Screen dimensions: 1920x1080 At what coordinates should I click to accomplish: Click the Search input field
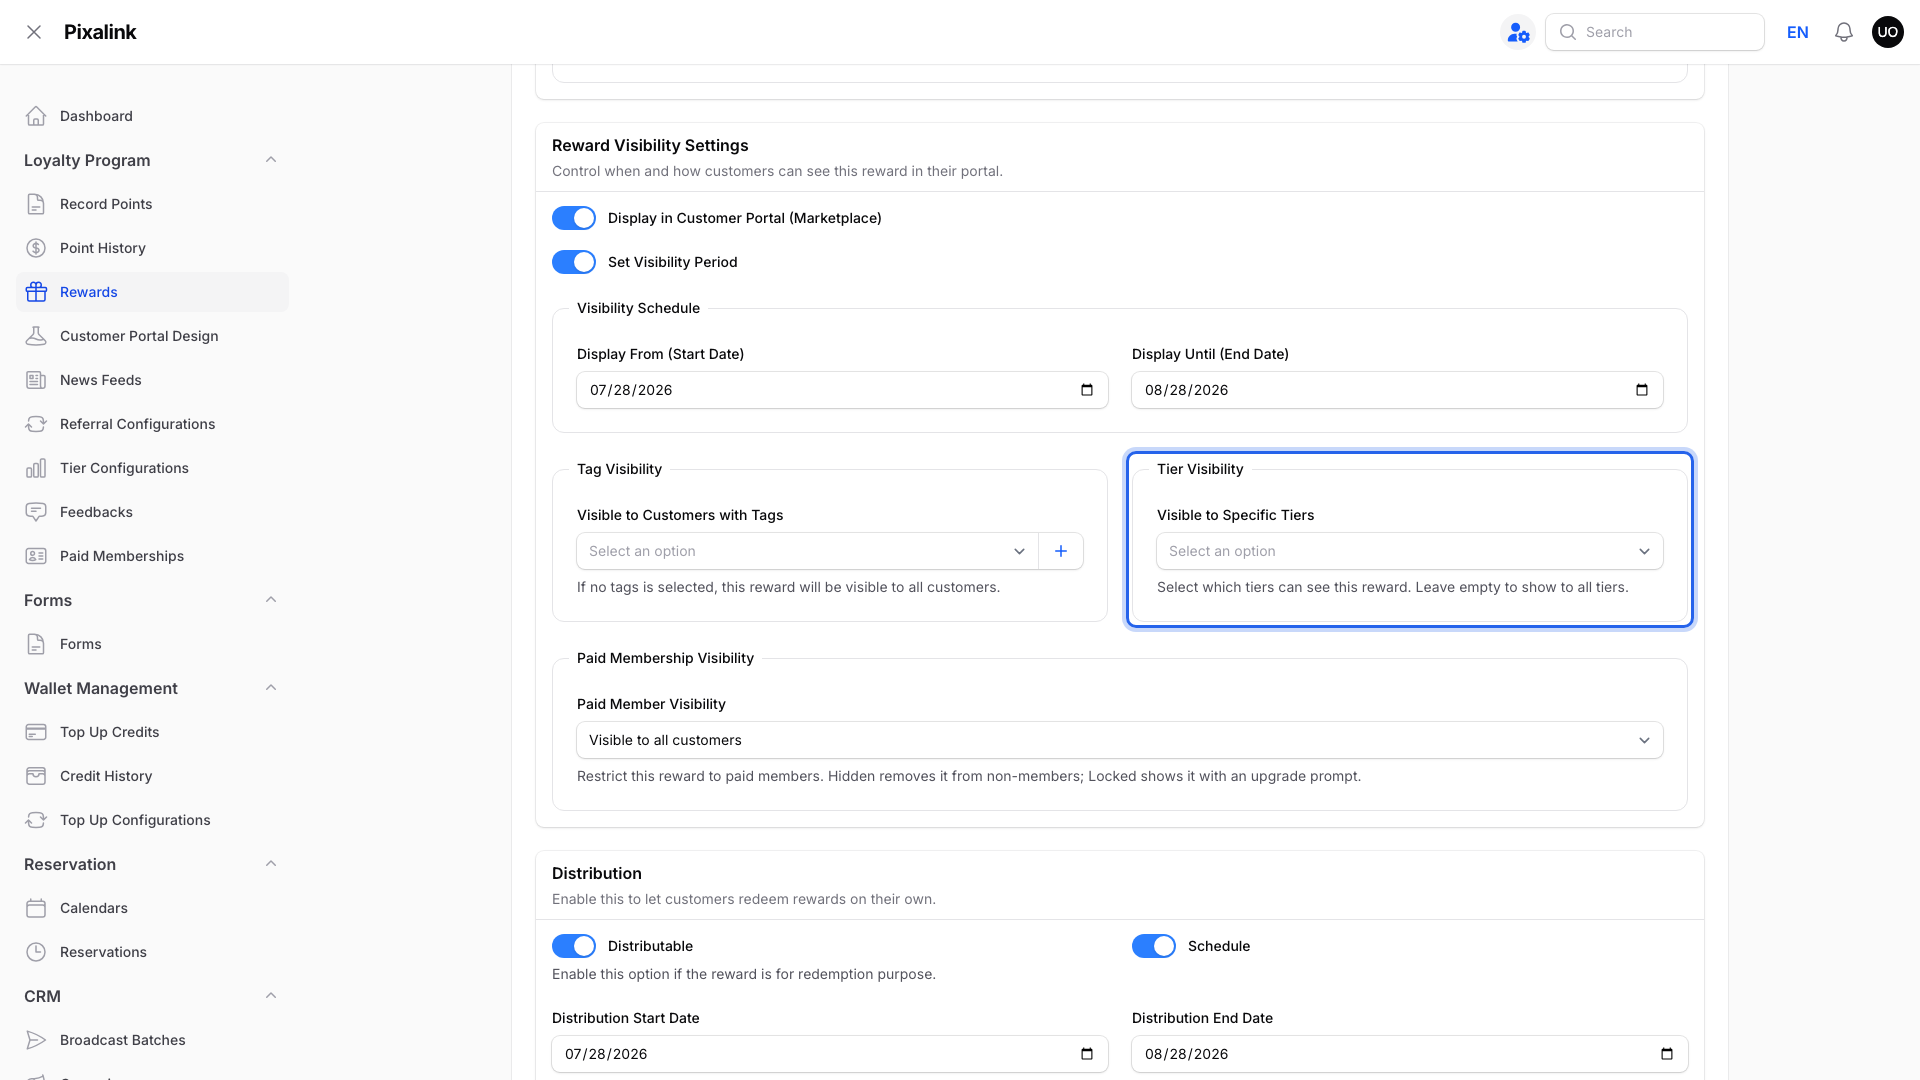coord(1655,32)
